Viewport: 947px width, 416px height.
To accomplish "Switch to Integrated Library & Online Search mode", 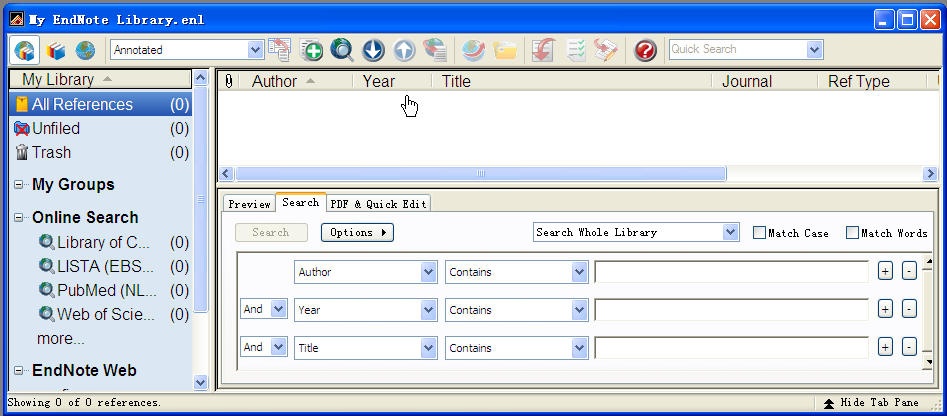I will point(25,50).
